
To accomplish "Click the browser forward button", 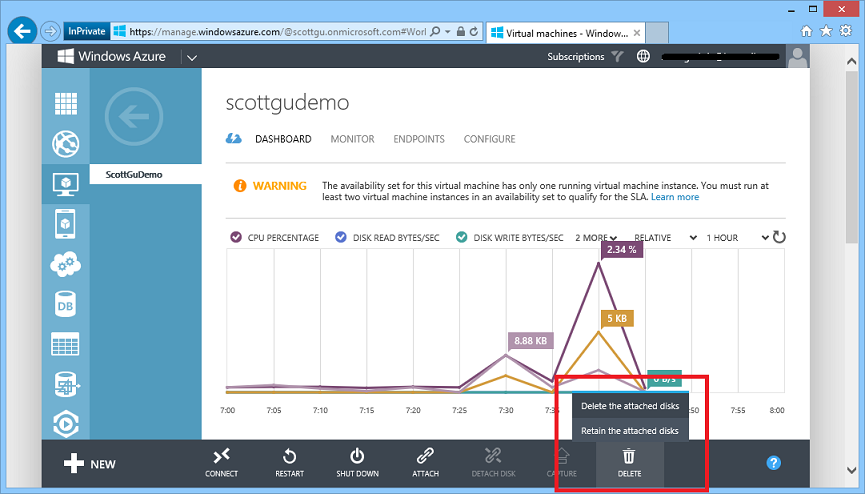I will pos(50,31).
